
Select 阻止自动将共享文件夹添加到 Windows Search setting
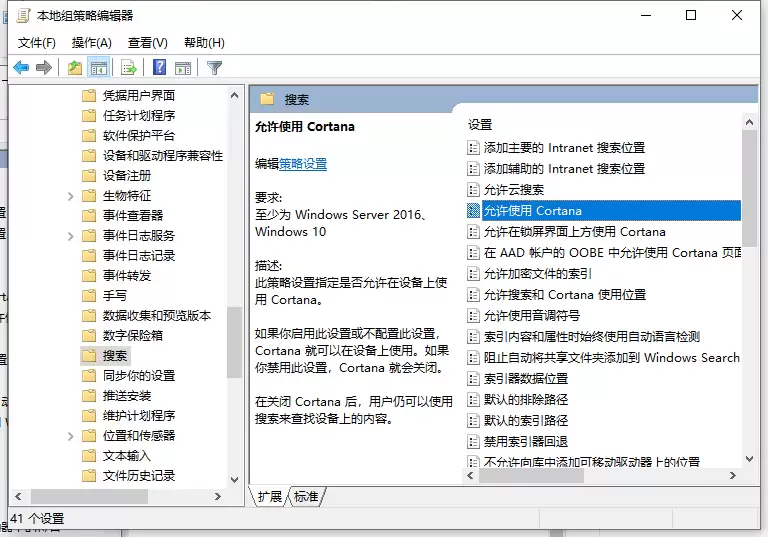tap(612, 358)
